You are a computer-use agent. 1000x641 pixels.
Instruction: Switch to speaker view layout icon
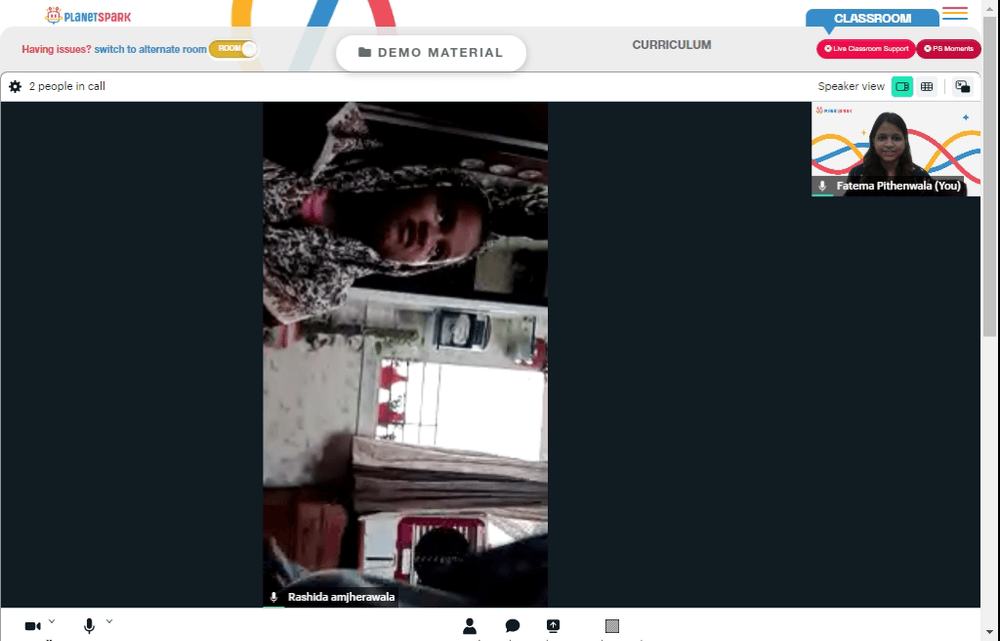click(902, 87)
